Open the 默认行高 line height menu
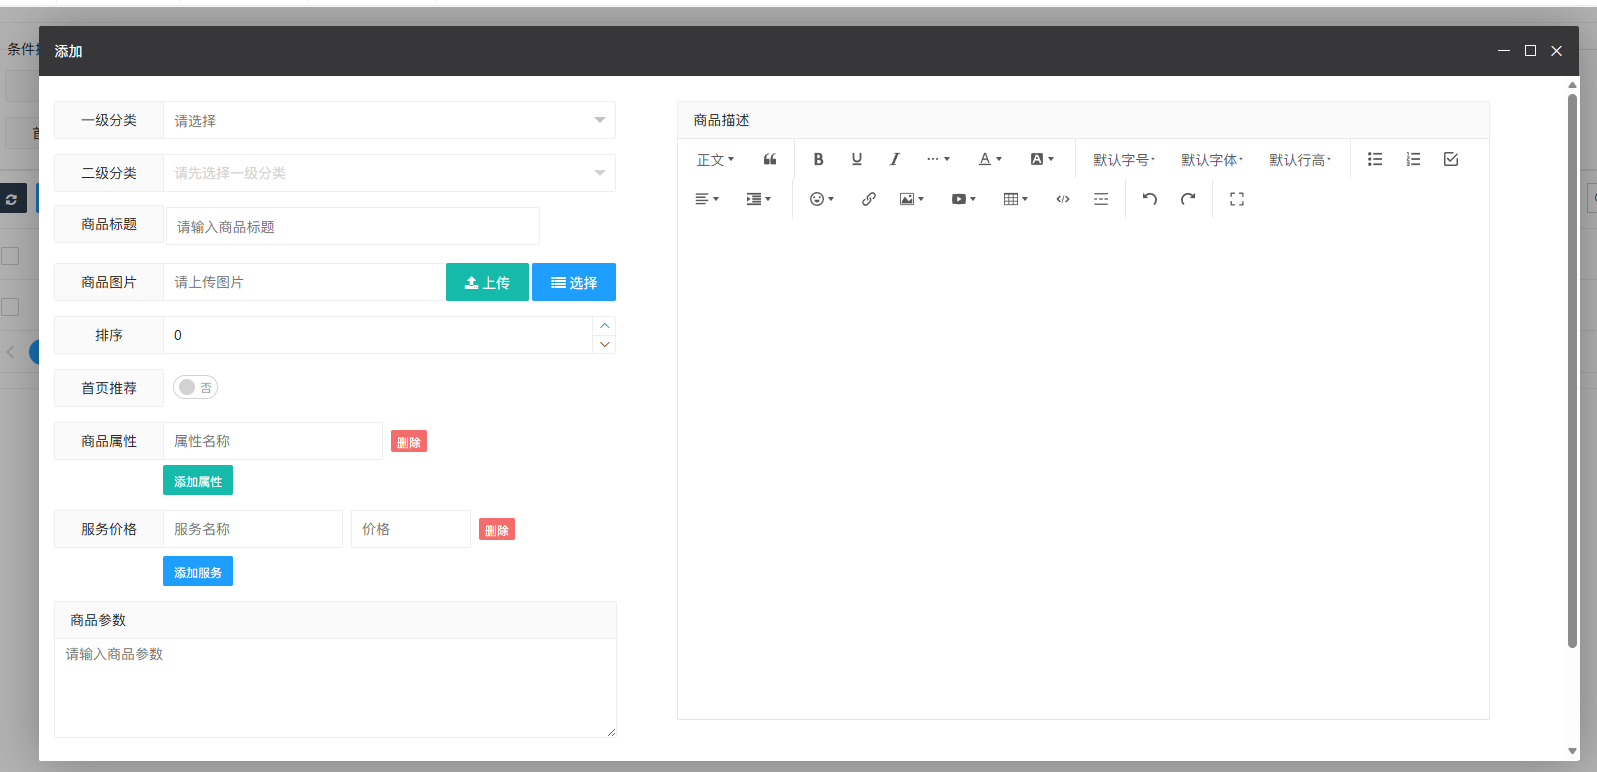Screen dimensions: 1597x772 (x=1299, y=160)
